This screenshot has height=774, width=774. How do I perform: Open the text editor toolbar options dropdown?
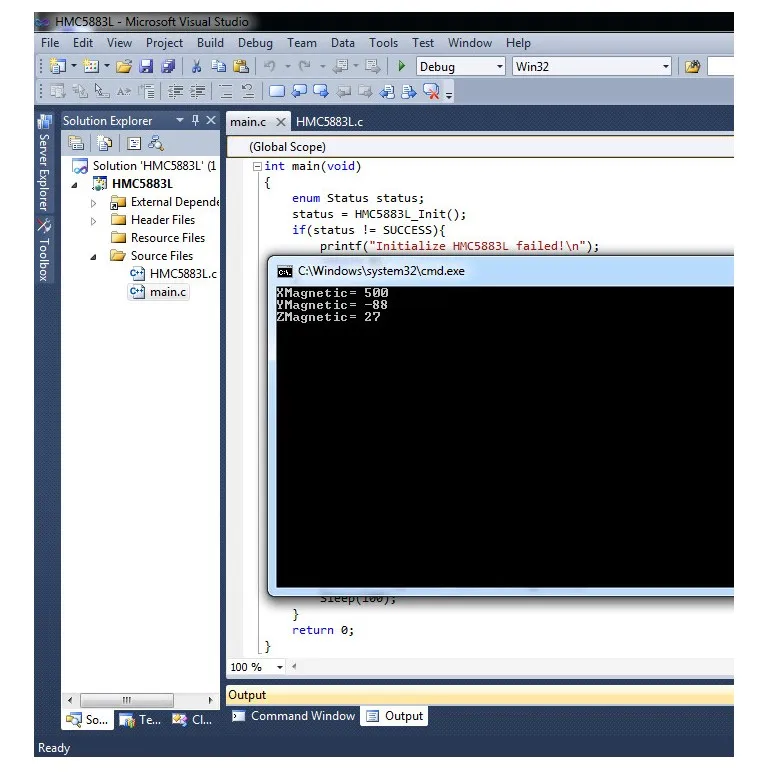(449, 94)
